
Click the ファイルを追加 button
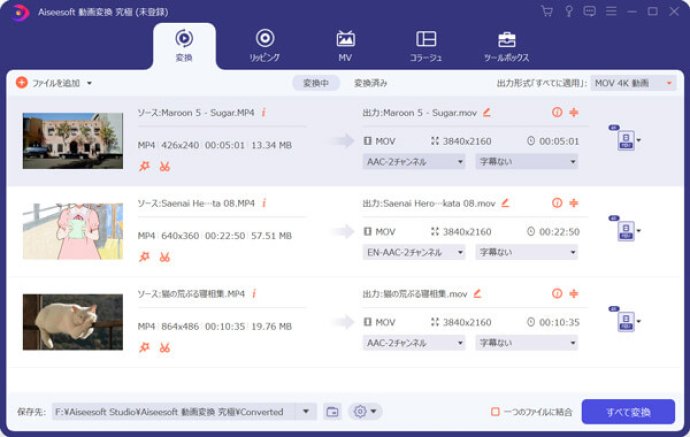tap(48, 83)
